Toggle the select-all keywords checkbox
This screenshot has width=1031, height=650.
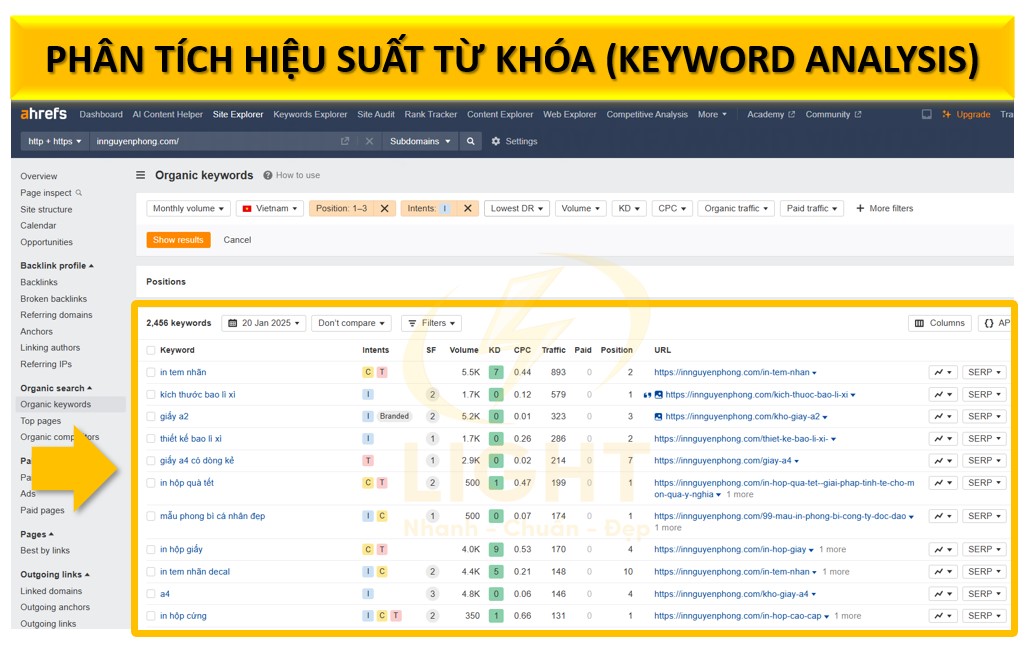(151, 350)
